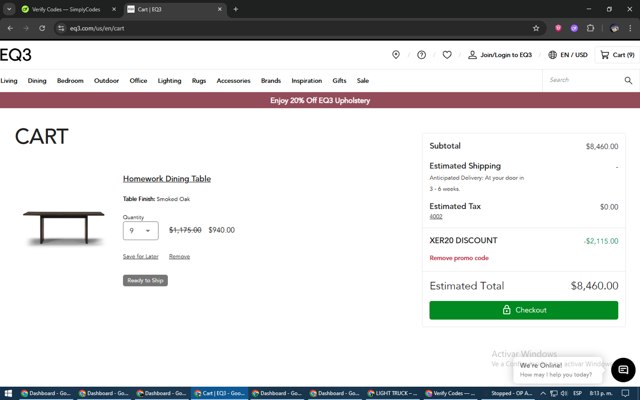
Task: Click the taskbar clock 8:13 p. m.
Action: [601, 393]
